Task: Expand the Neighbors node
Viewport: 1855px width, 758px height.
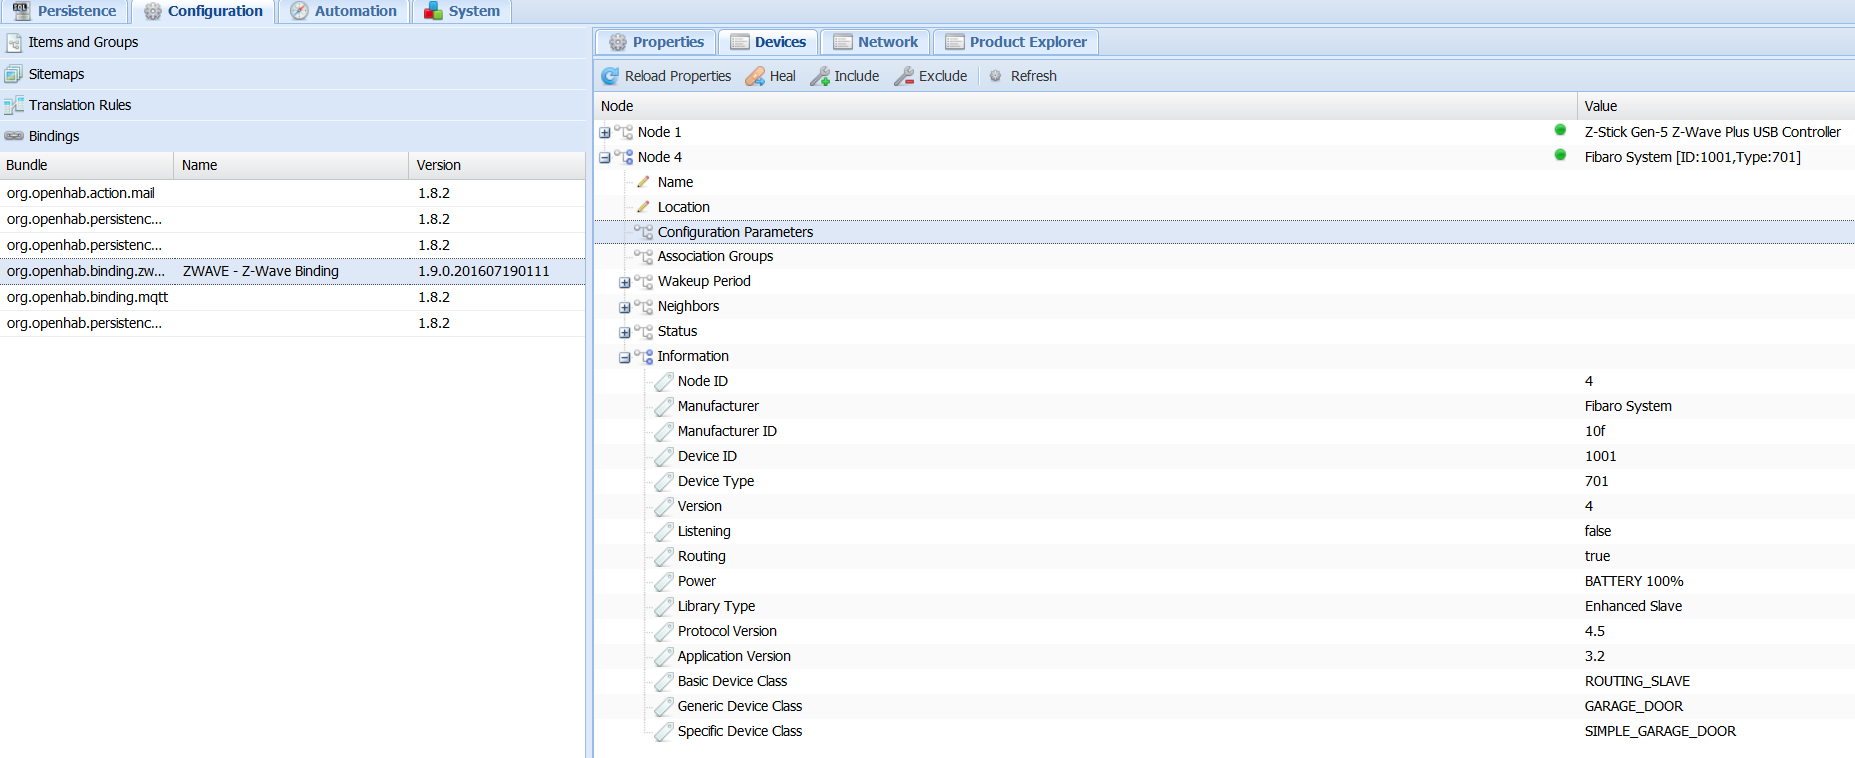Action: 624,308
